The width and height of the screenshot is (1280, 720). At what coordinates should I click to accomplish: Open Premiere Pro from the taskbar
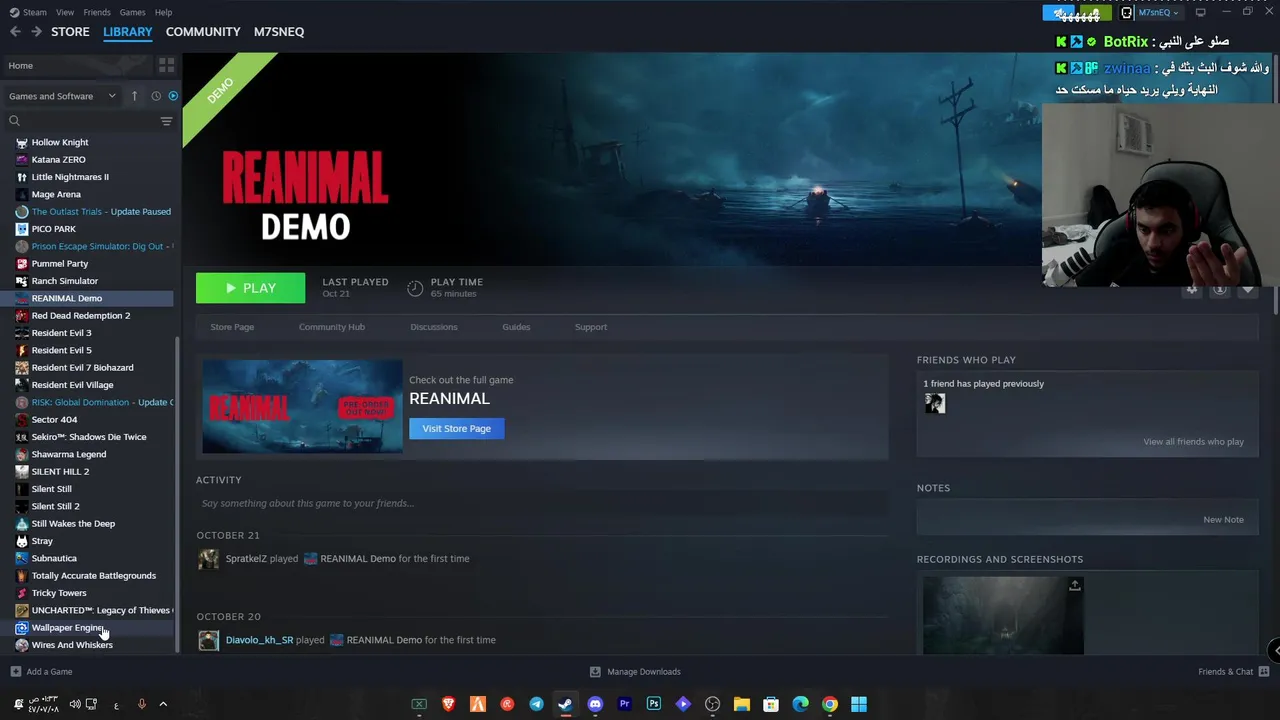pyautogui.click(x=624, y=704)
